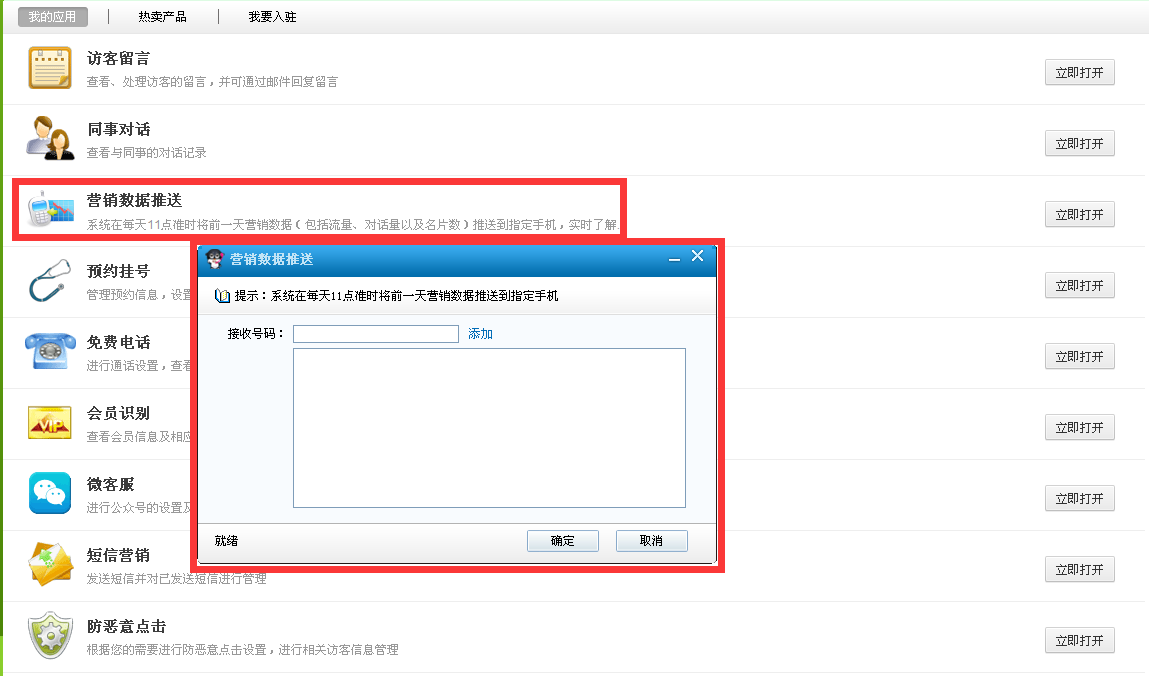Click the 接收号码 input field
Viewport: 1149px width, 676px height.
click(375, 334)
